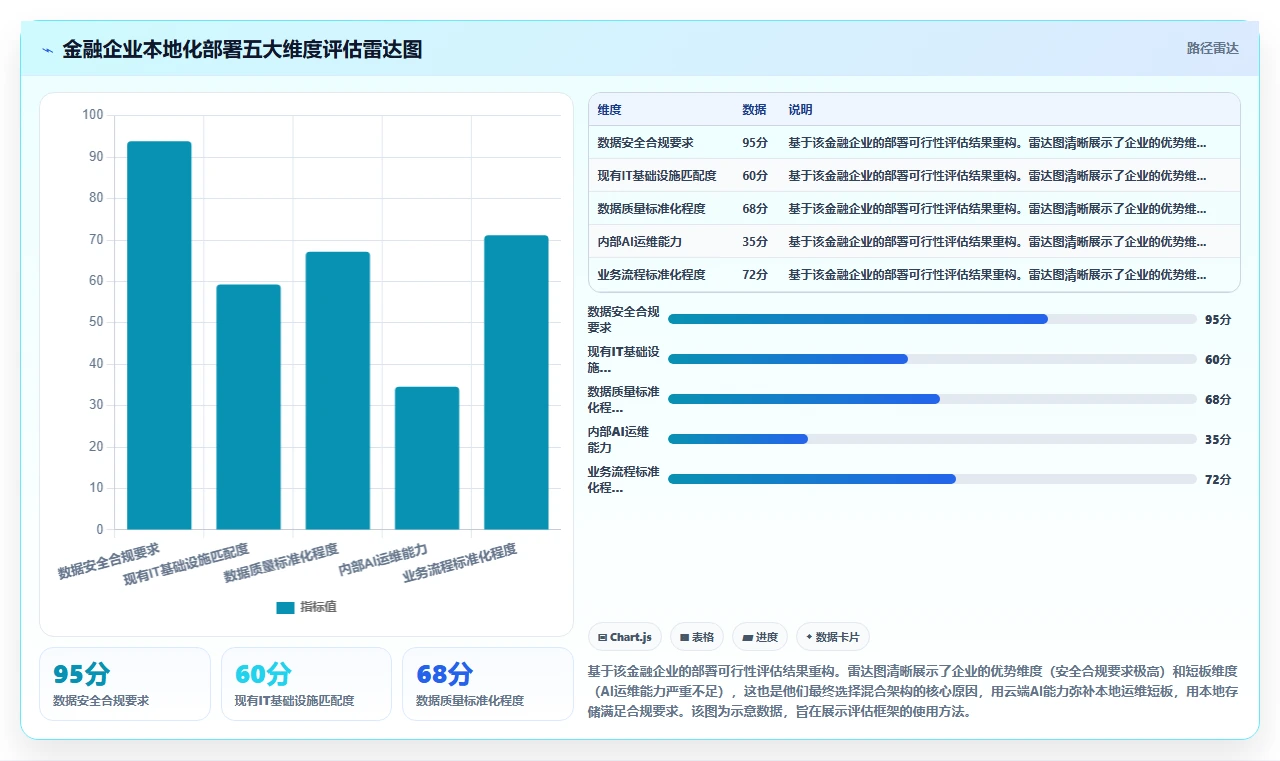Select the 内部AI运维能力 table row cell
The image size is (1280, 761).
tap(639, 241)
